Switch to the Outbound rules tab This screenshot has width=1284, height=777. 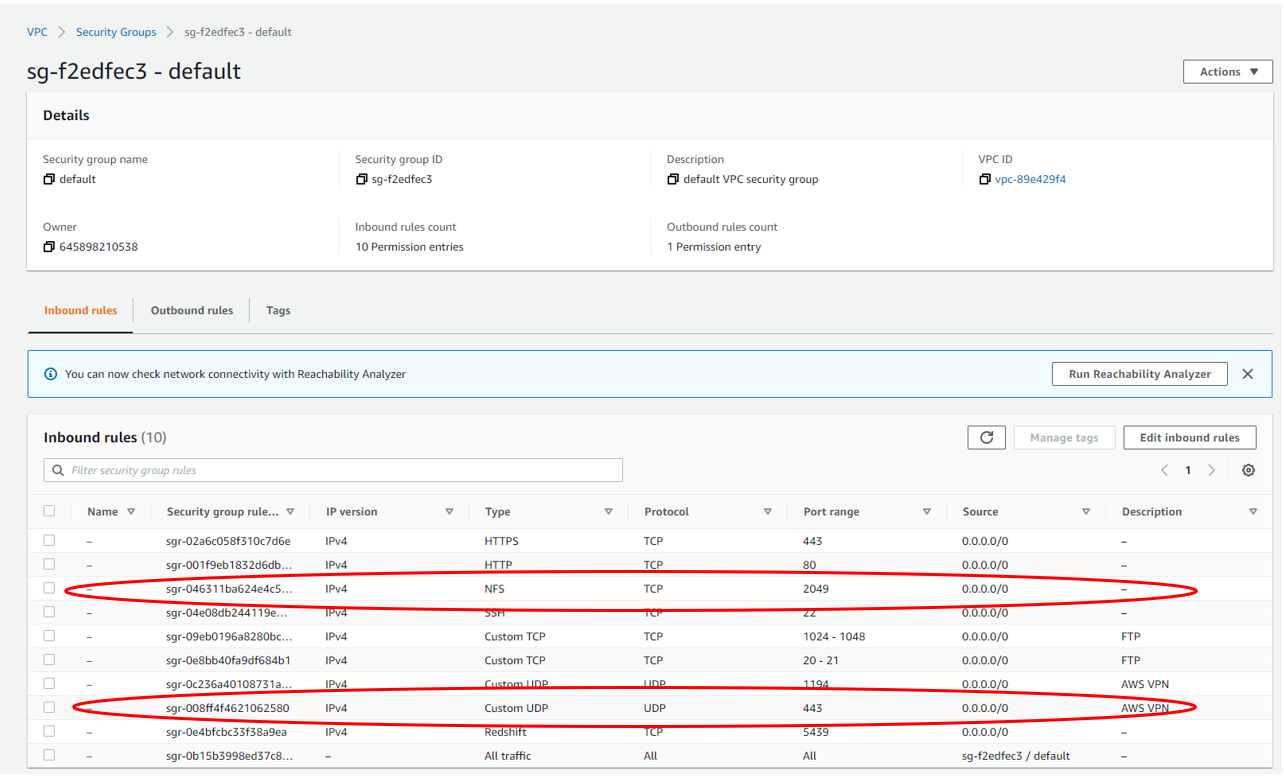[x=192, y=311]
